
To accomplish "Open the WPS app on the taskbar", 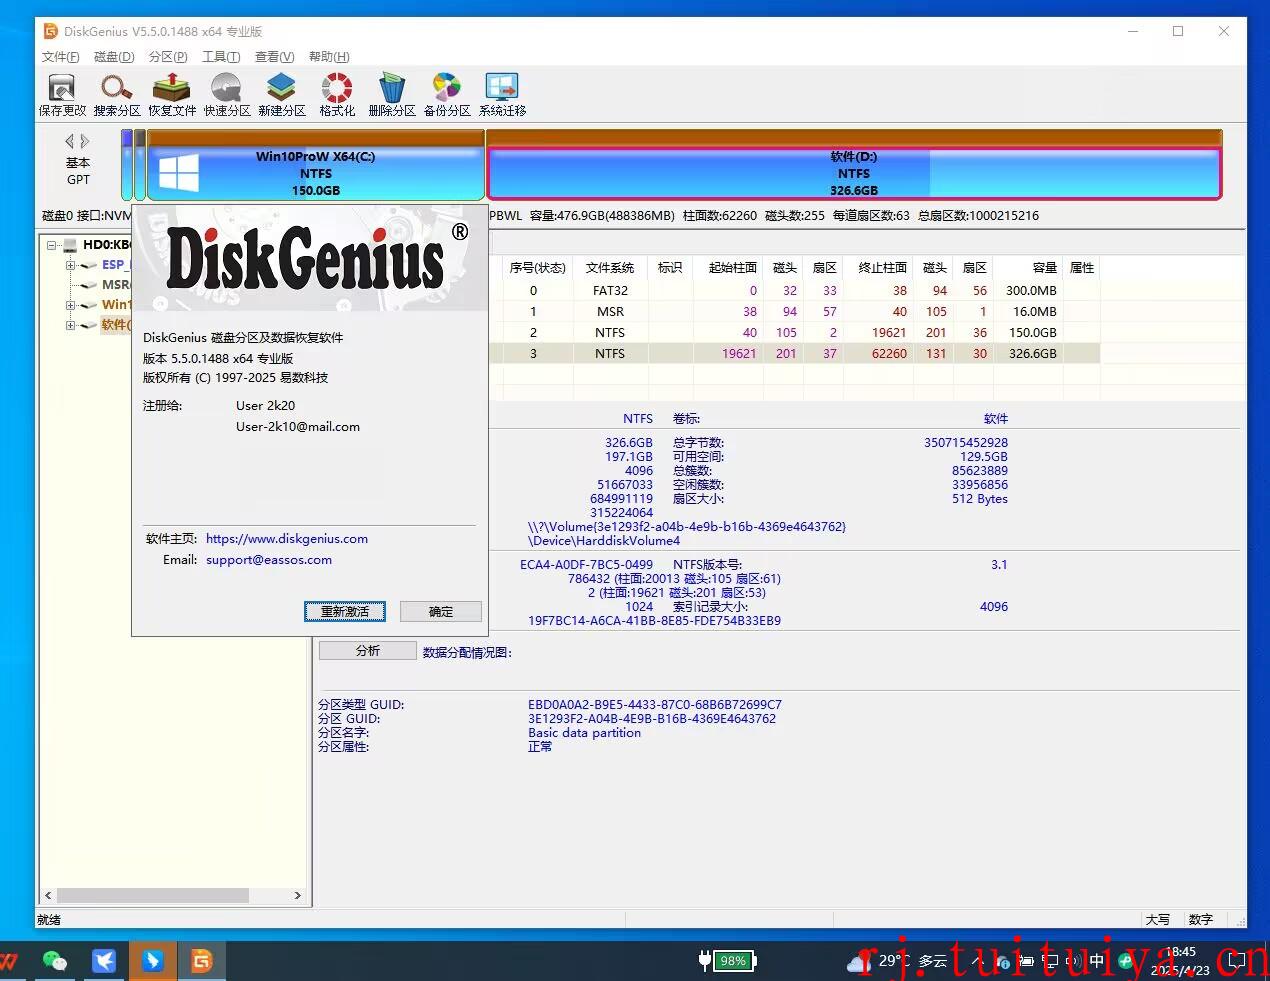I will tap(9, 961).
